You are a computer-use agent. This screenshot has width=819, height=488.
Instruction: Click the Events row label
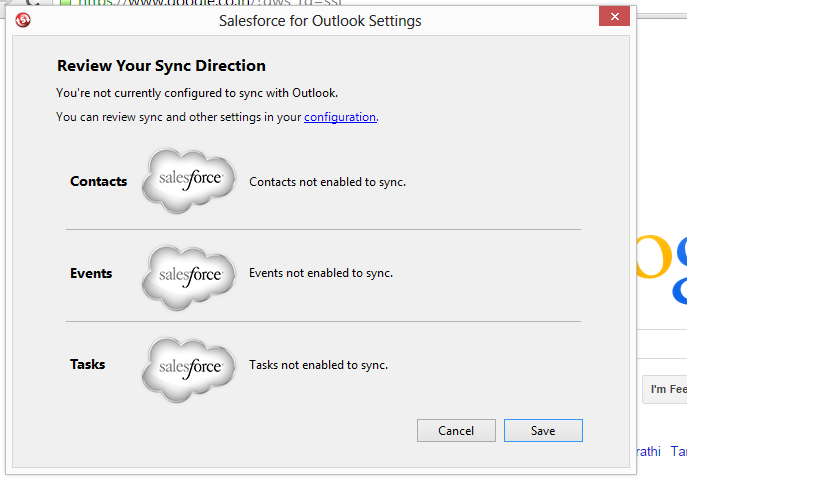pyautogui.click(x=91, y=274)
